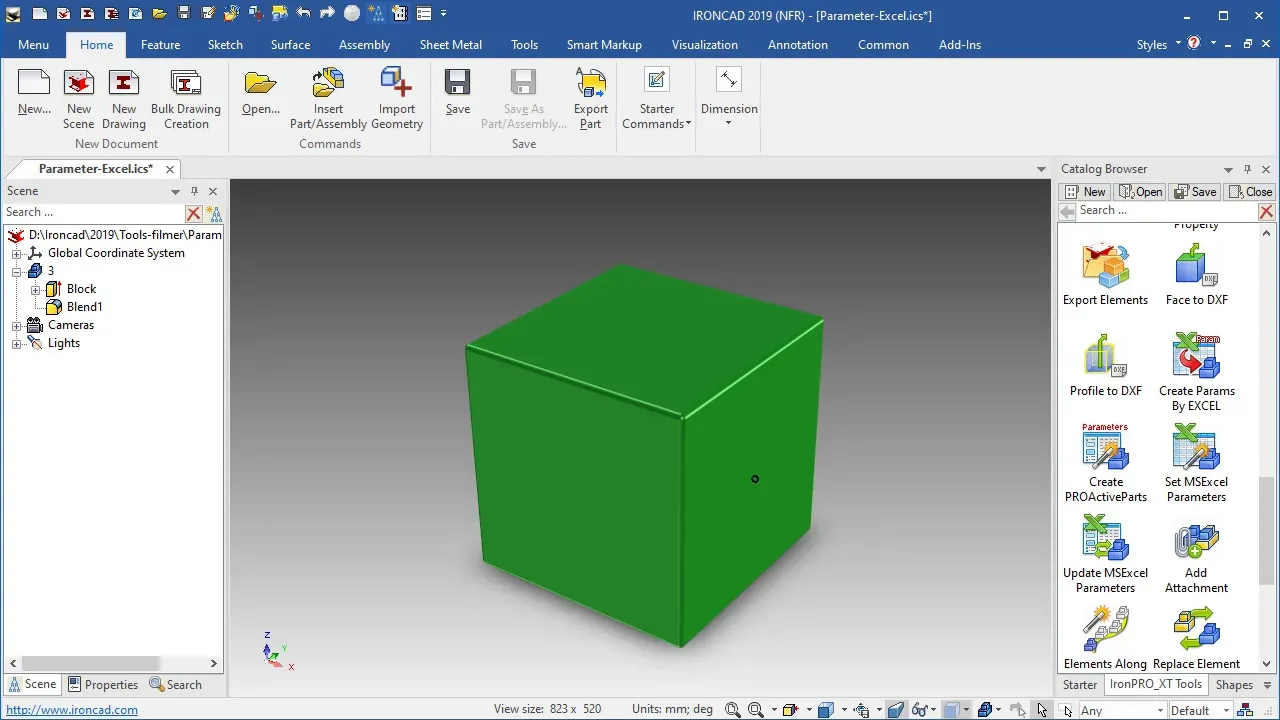
Task: Close the Parameter-Excel.ics document tab
Action: click(170, 169)
